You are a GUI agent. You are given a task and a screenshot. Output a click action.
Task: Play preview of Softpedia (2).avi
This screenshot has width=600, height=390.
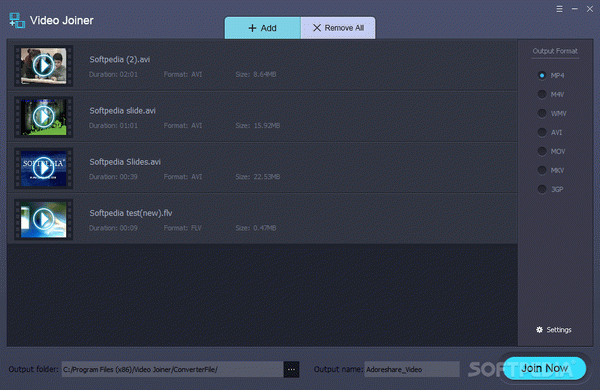coord(43,66)
